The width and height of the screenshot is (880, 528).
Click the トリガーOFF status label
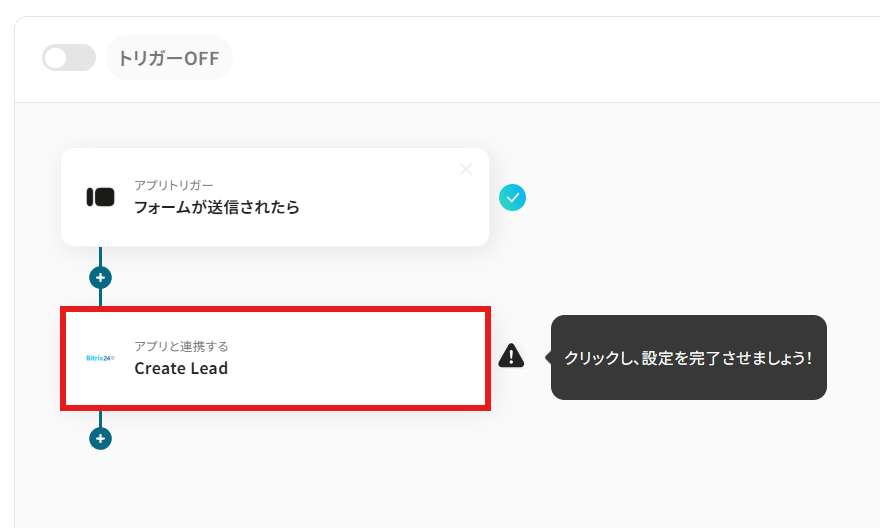tap(168, 58)
